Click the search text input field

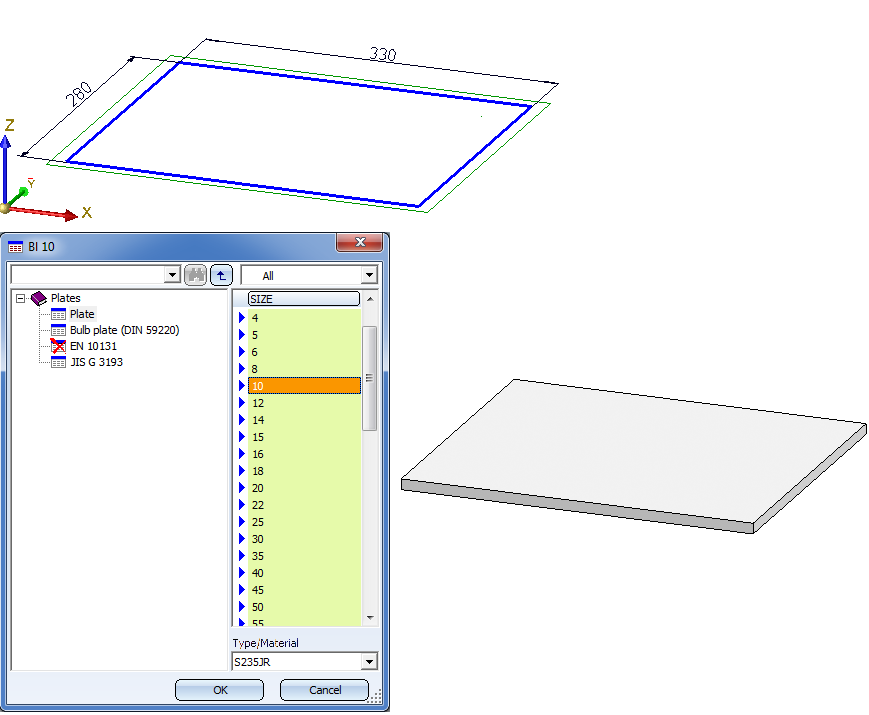click(x=88, y=275)
